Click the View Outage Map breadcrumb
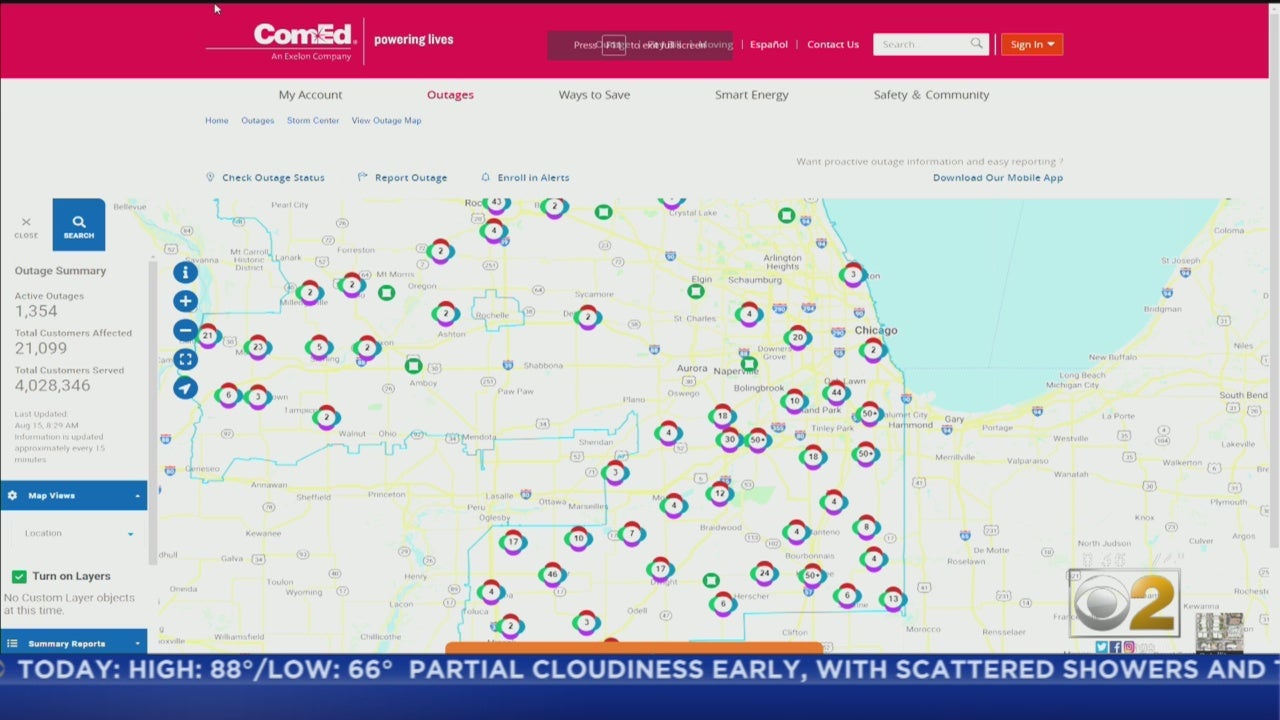Viewport: 1280px width, 720px height. (x=386, y=120)
